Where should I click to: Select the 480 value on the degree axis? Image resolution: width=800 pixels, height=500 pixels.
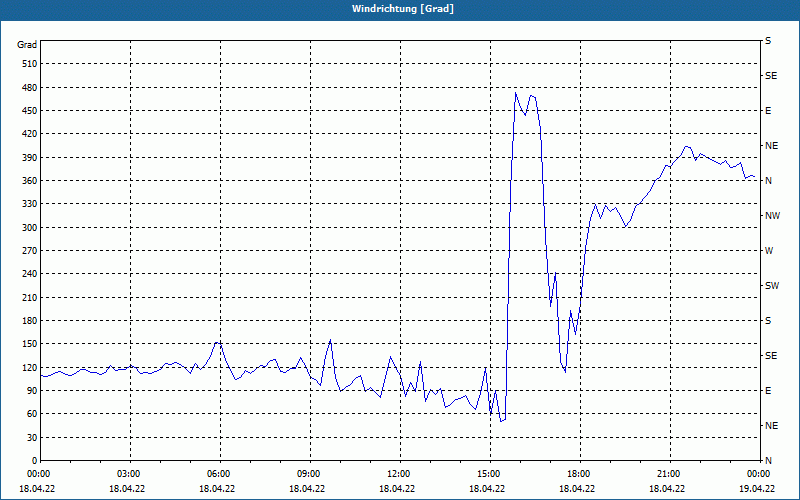pos(30,87)
